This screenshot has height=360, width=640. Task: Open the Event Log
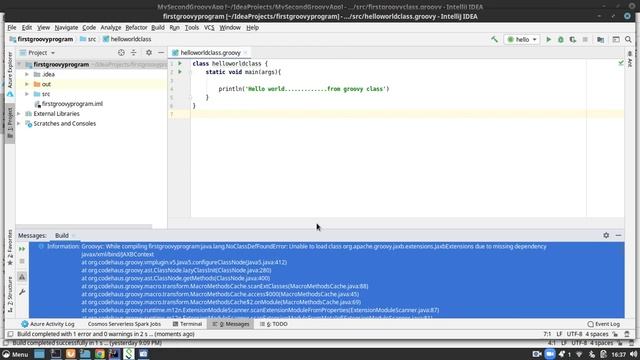click(604, 324)
